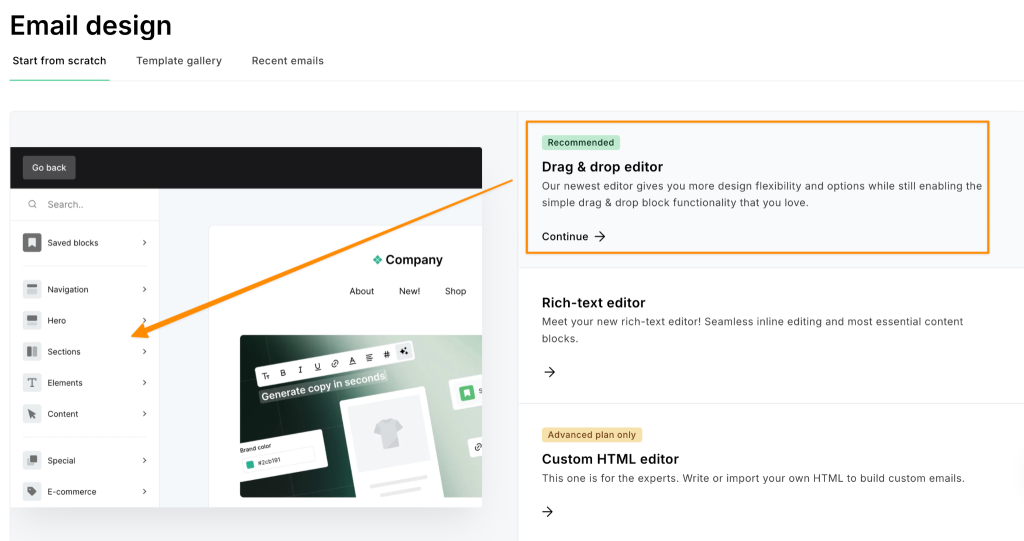
Task: Switch to the Template gallery tab
Action: coord(179,61)
